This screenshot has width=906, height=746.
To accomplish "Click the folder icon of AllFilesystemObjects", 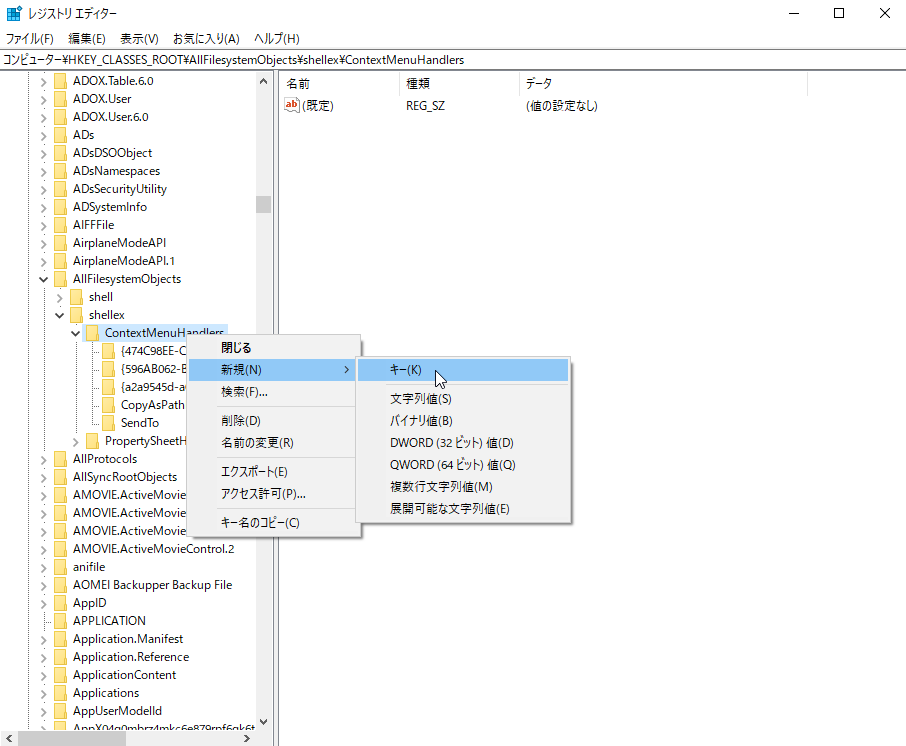I will (61, 279).
